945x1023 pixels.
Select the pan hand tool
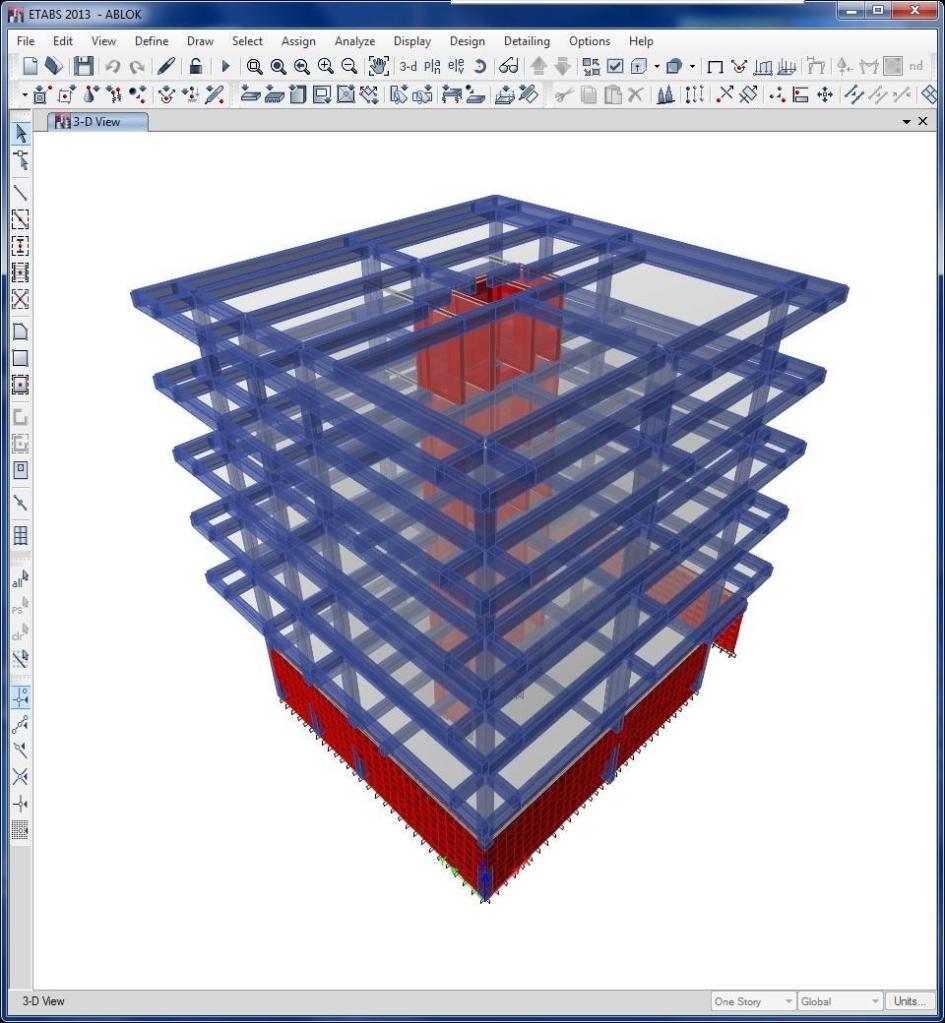[378, 66]
